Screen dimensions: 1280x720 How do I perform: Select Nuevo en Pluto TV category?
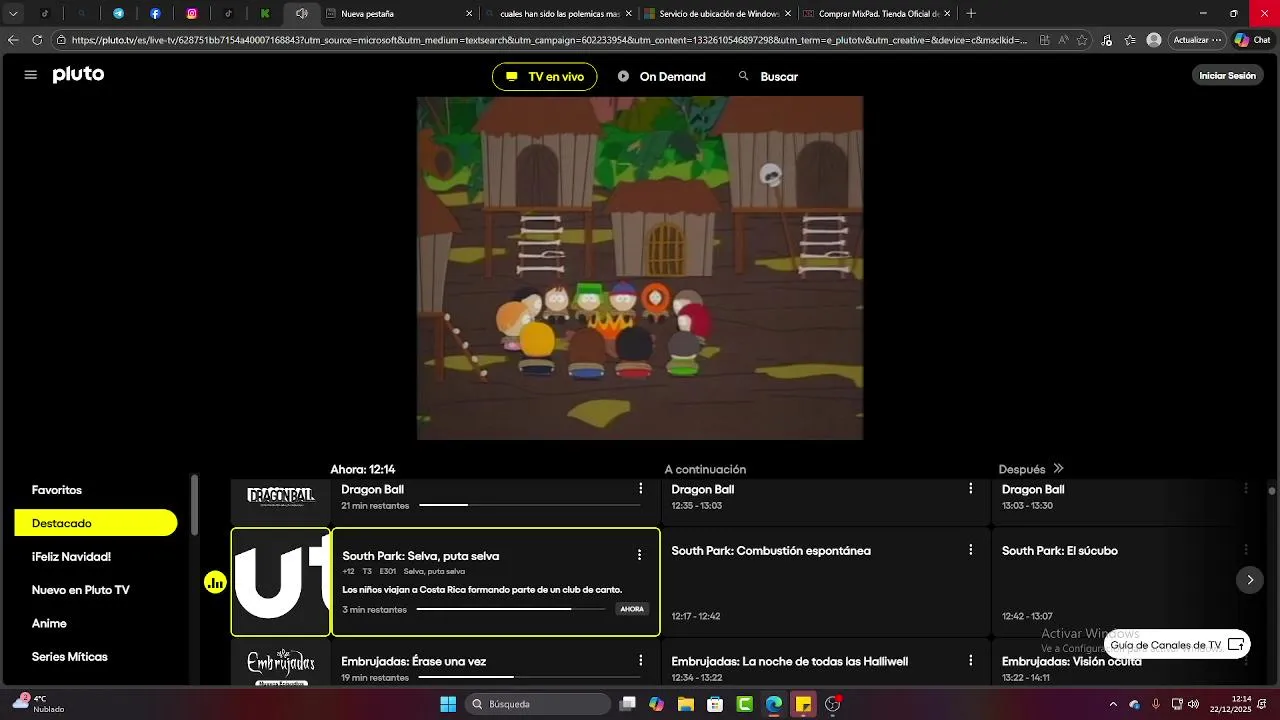coord(80,590)
